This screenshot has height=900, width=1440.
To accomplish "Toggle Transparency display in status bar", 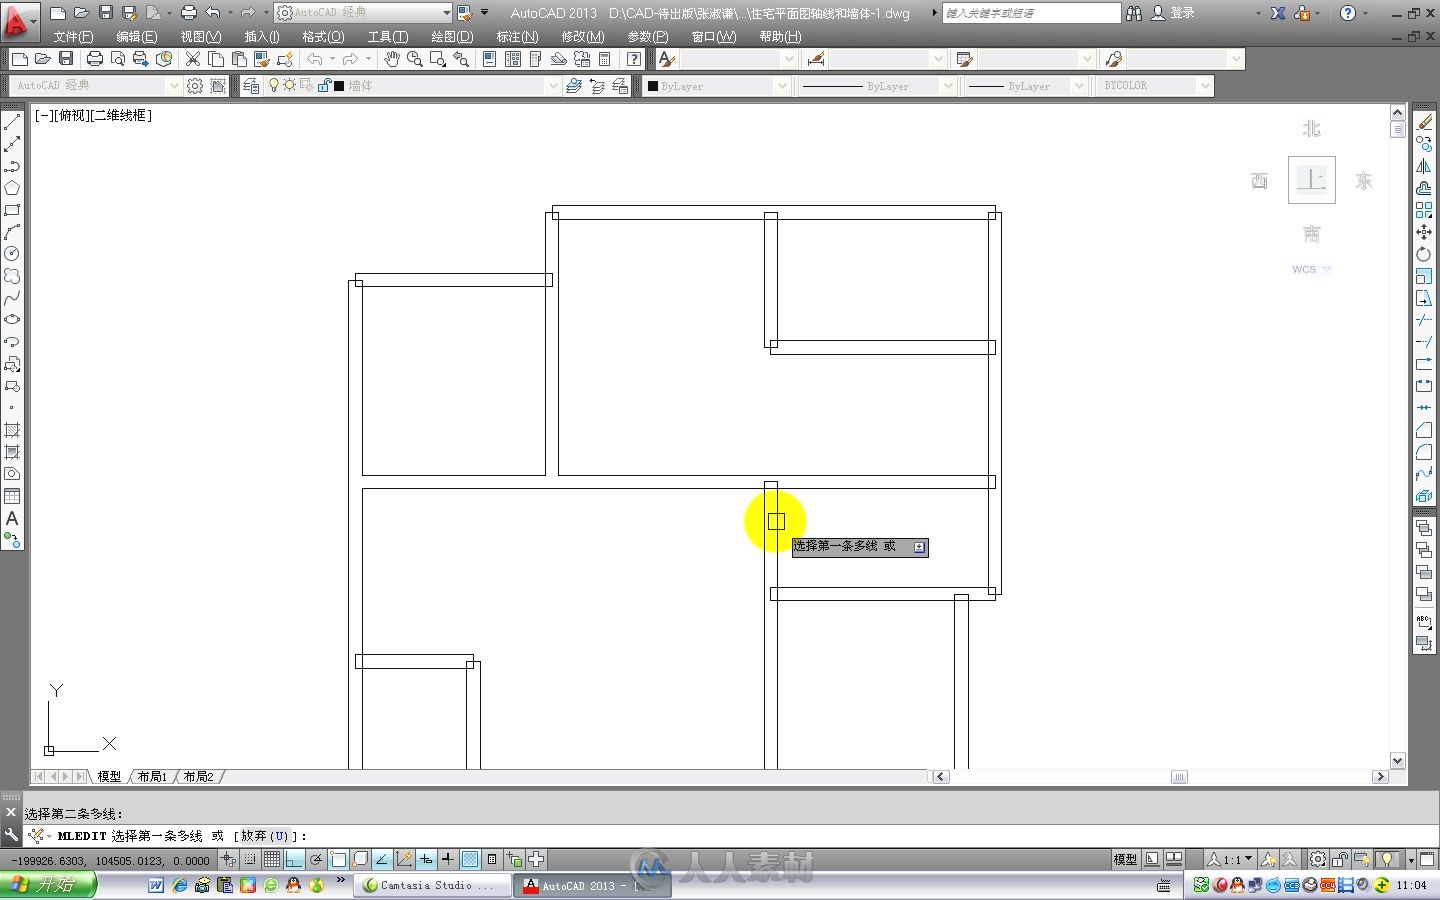I will click(470, 859).
